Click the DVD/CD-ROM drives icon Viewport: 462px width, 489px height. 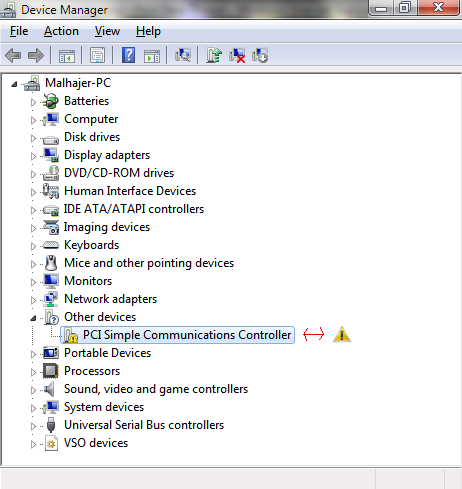[x=51, y=173]
